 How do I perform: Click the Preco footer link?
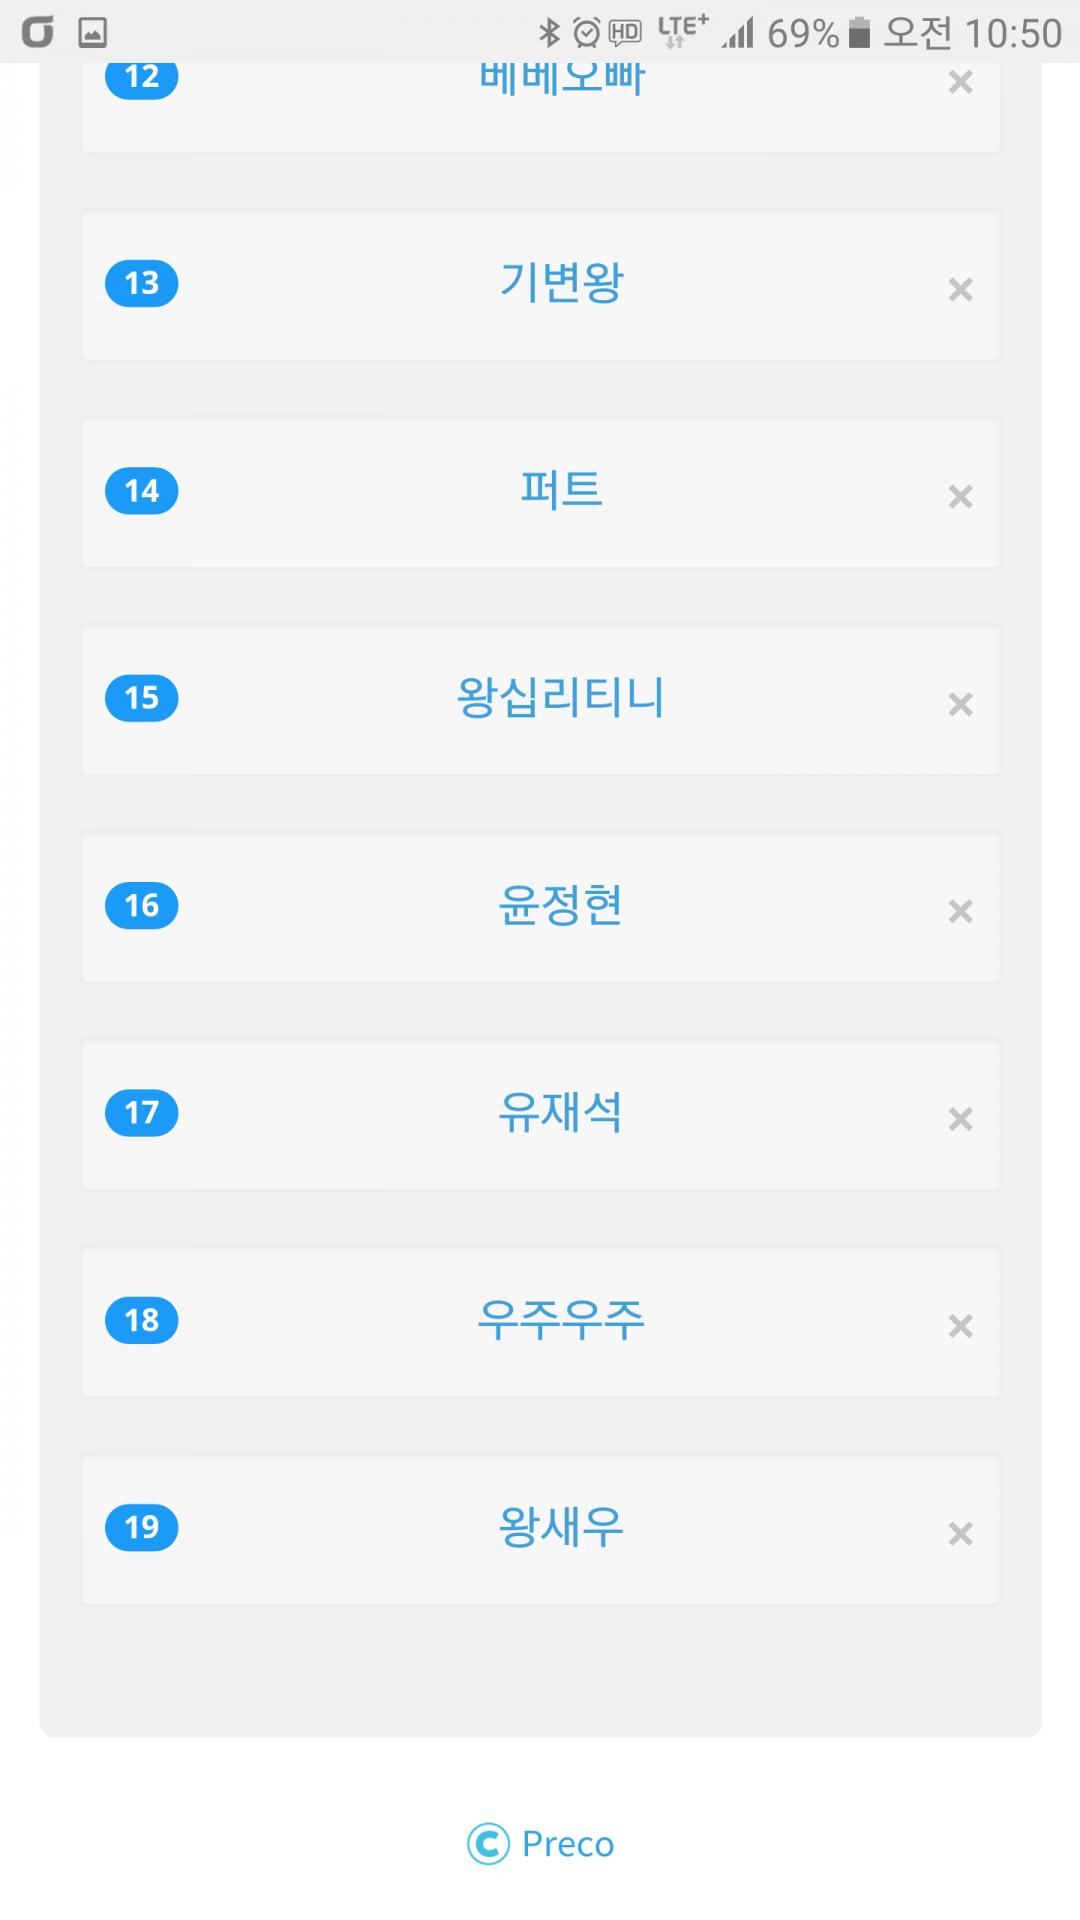[567, 1844]
